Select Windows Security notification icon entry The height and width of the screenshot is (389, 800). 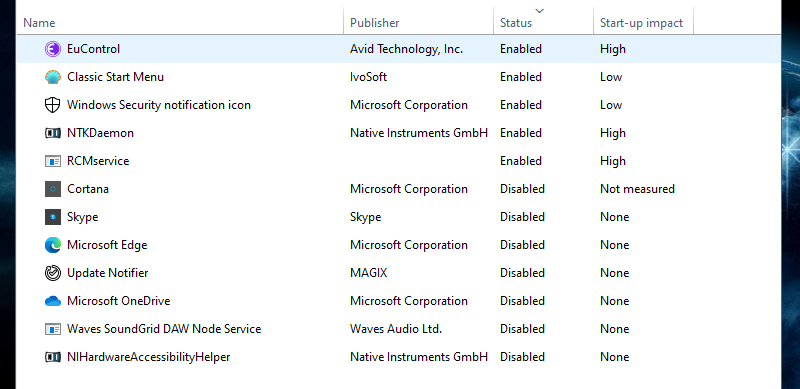[x=159, y=105]
